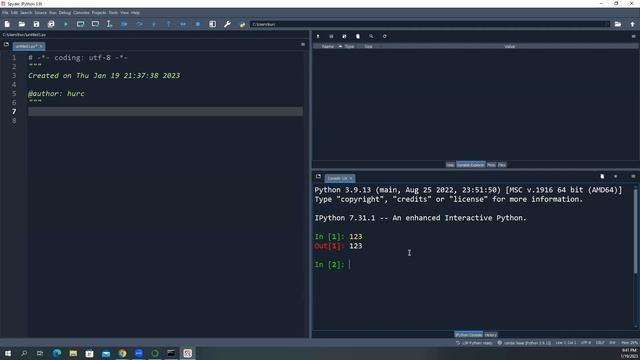Open the Help menu in the menu bar
This screenshot has width=640, height=360.
pyautogui.click(x=135, y=13)
